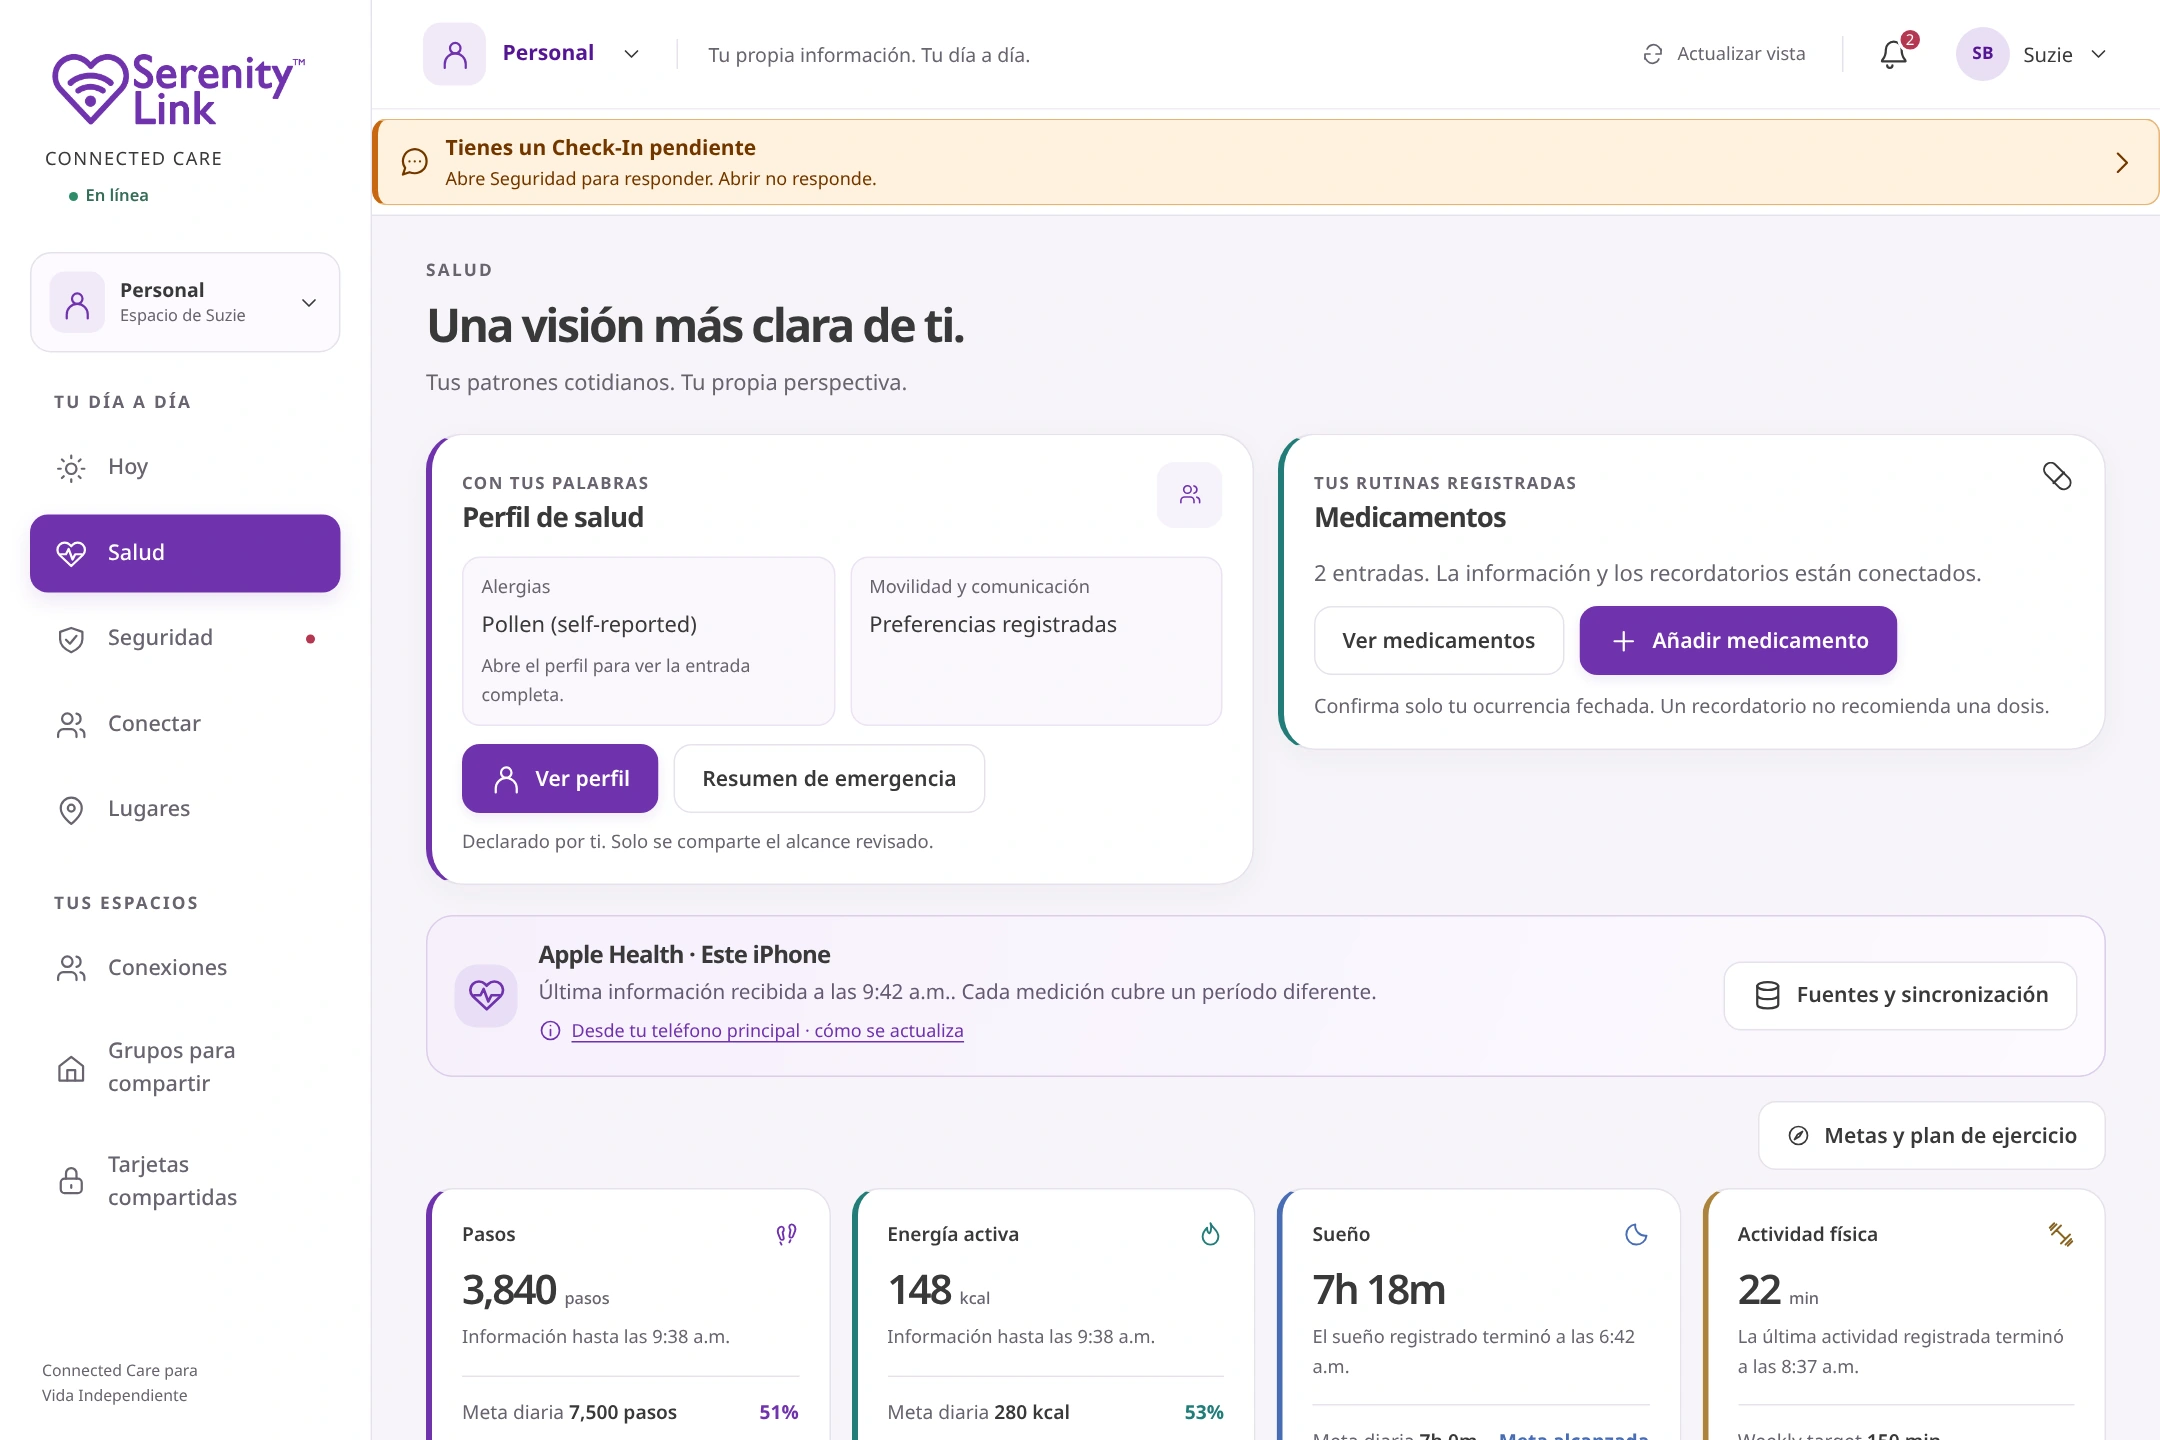
Task: Click the footsteps icon on Pasos card
Action: [787, 1235]
